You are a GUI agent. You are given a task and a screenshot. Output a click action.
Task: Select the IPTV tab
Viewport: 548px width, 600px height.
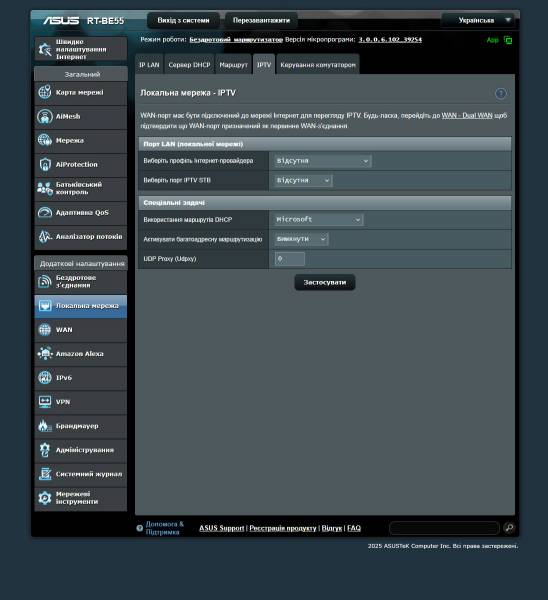tap(264, 65)
